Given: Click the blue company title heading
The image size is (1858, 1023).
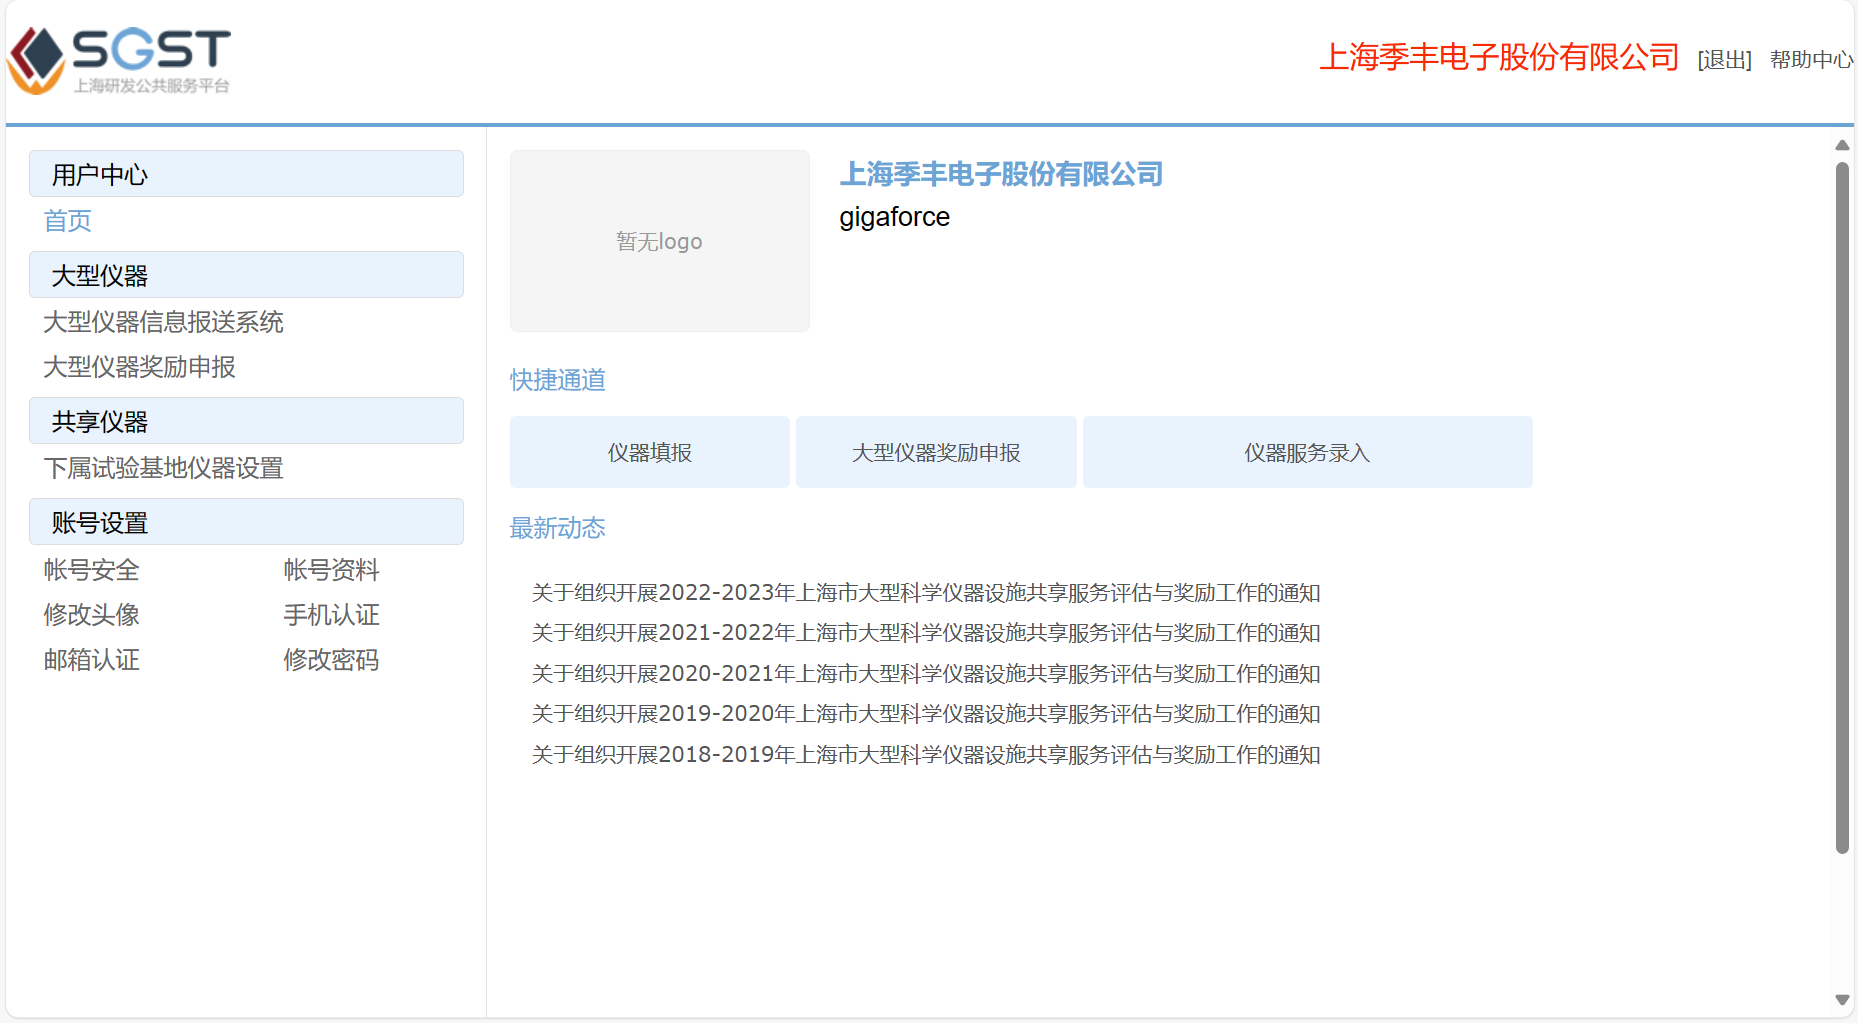Looking at the screenshot, I should (1001, 174).
